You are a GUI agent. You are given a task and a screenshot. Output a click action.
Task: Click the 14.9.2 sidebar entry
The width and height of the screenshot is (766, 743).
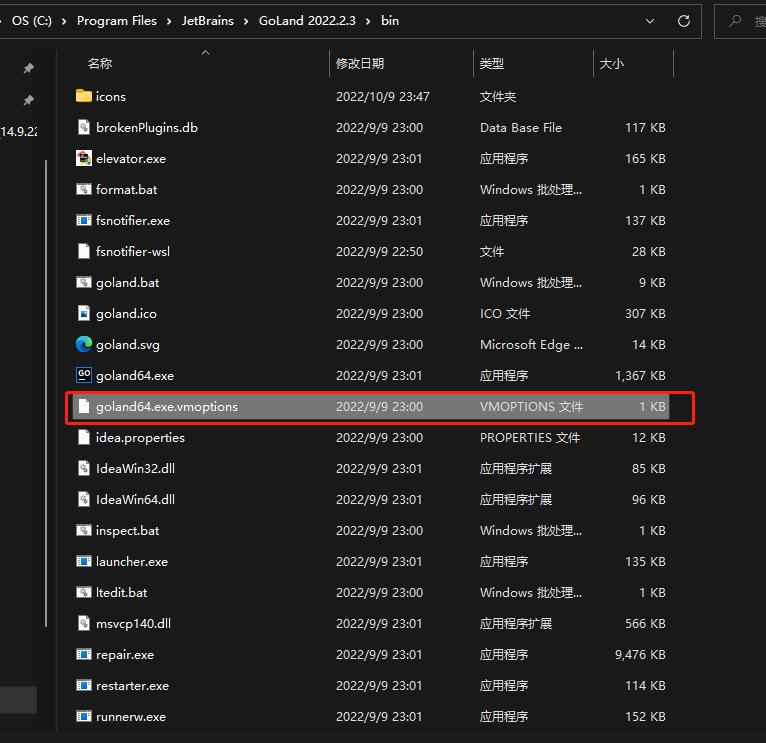coord(19,131)
